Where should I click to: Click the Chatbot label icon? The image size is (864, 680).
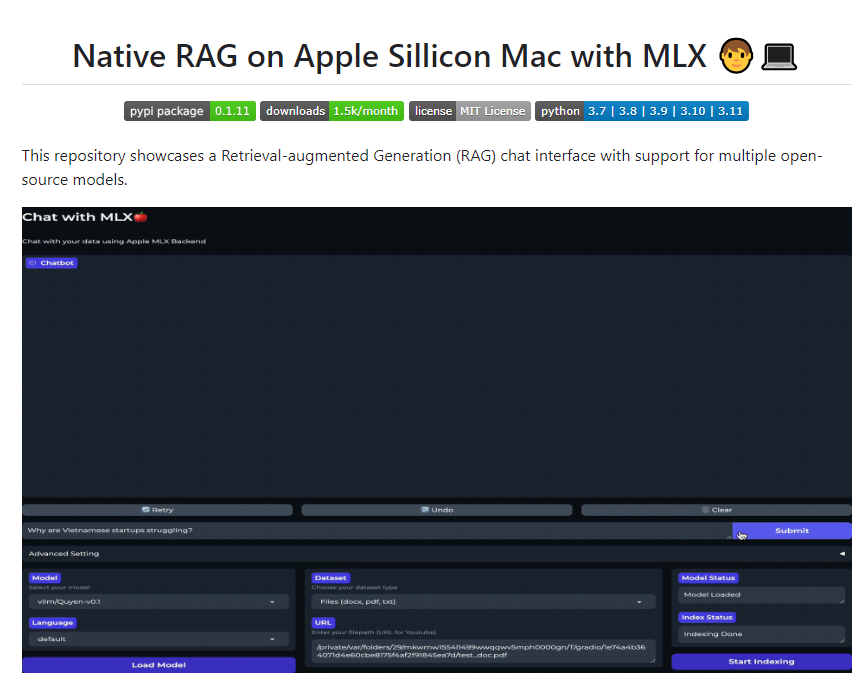(33, 263)
